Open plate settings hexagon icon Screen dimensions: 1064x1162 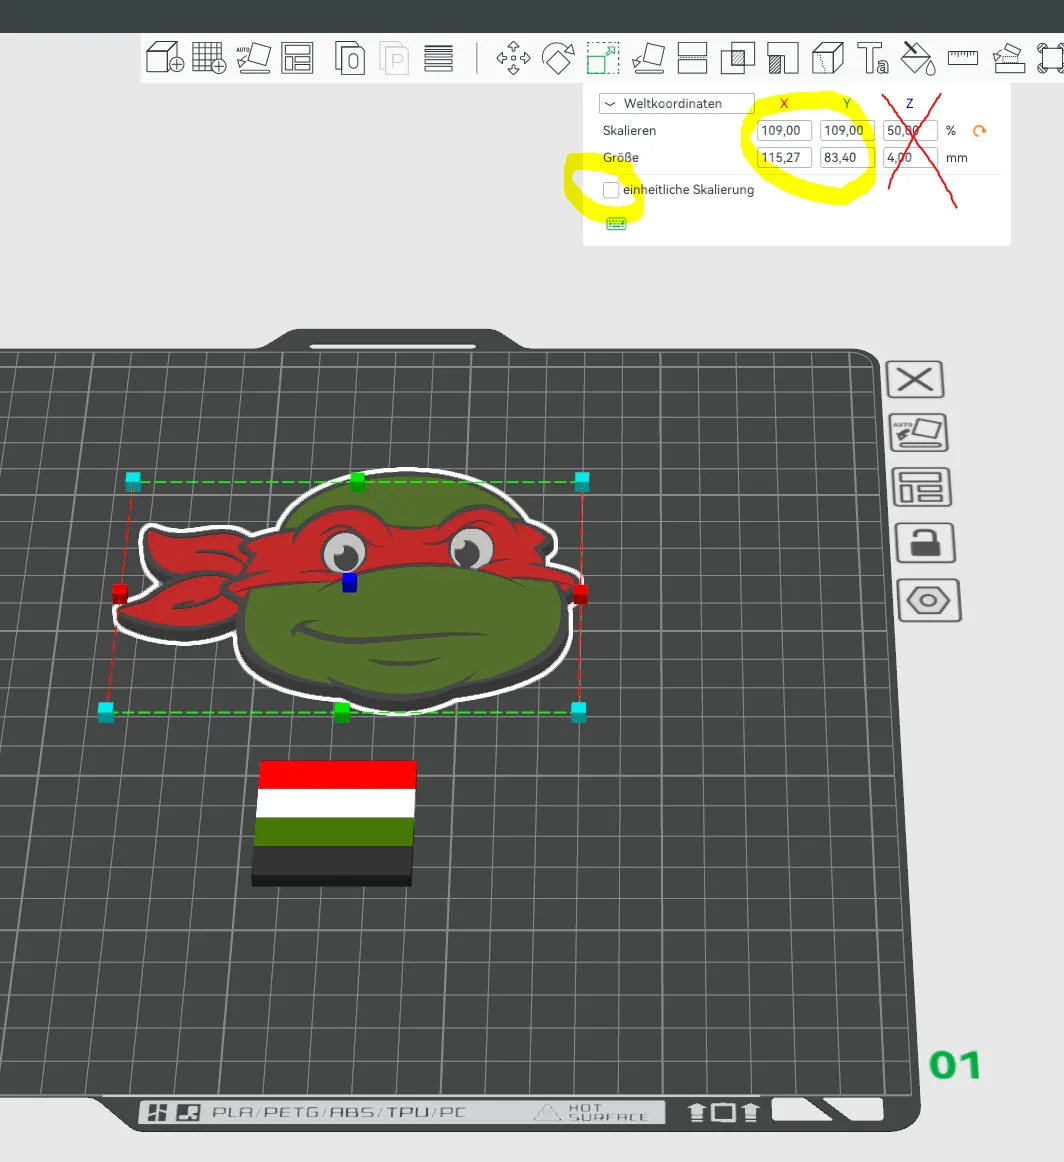(928, 600)
